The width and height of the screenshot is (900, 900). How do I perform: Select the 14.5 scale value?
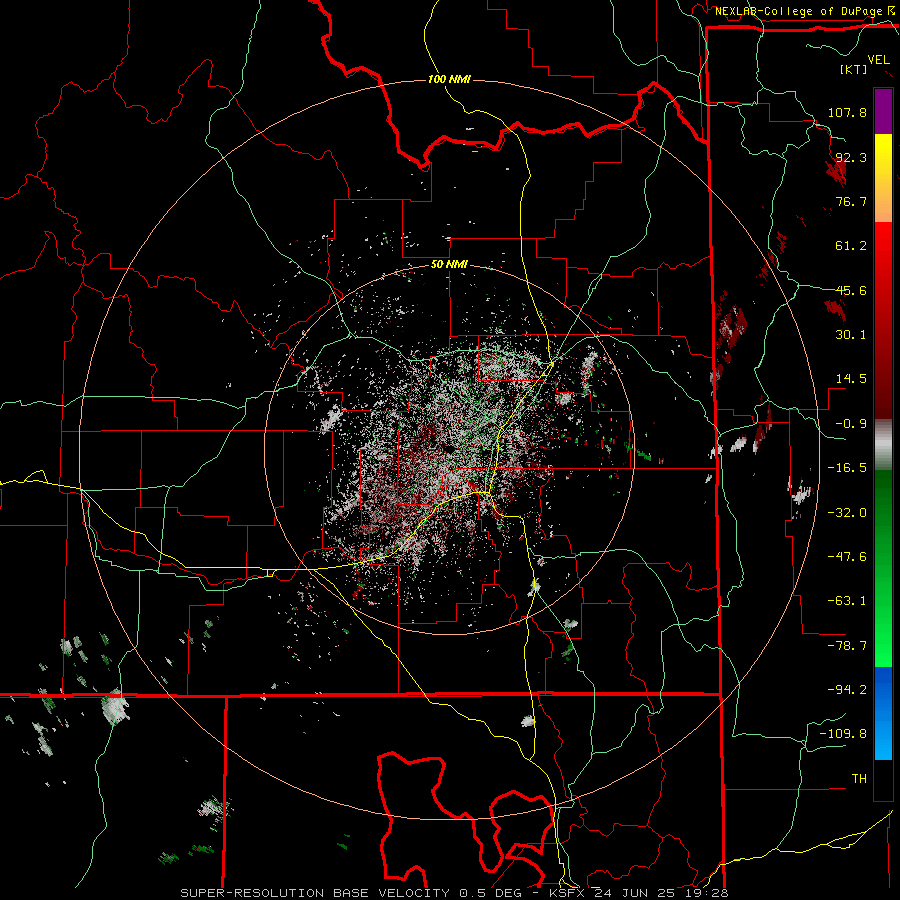pyautogui.click(x=851, y=379)
